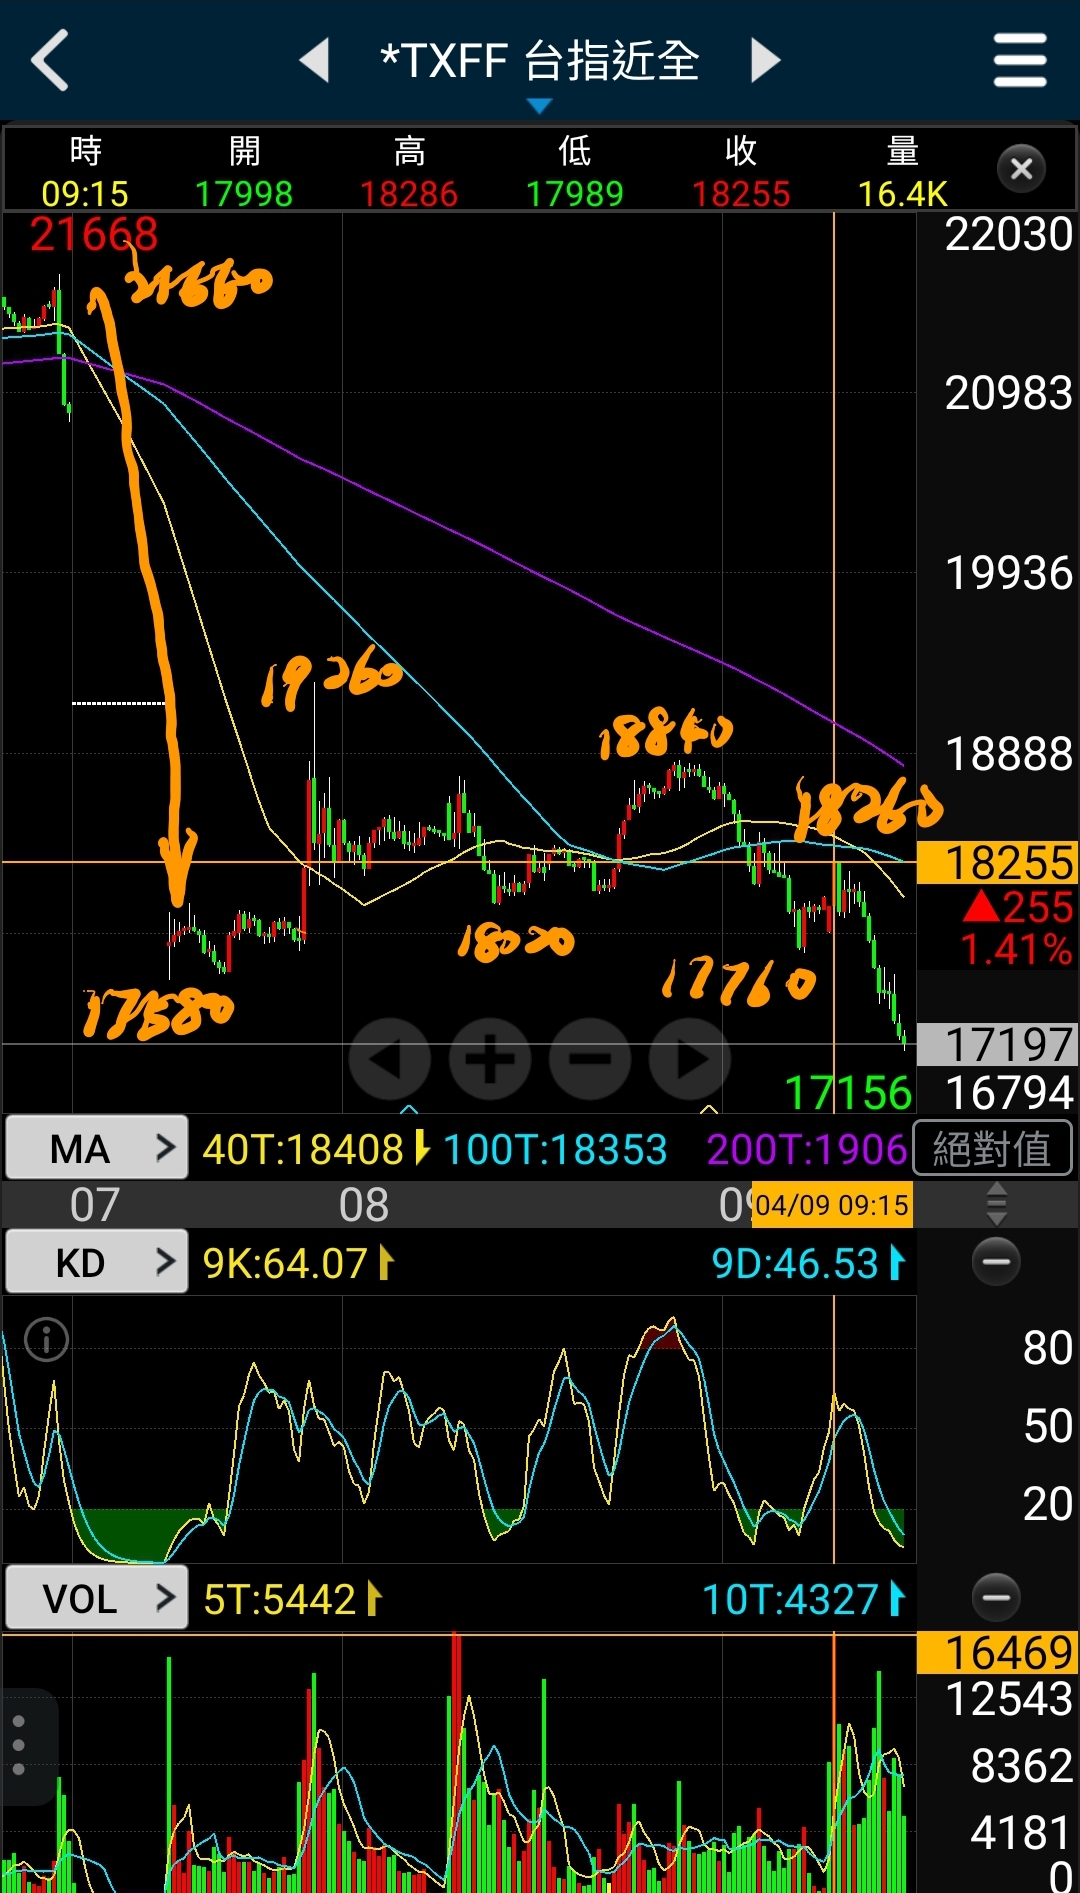
Task: Collapse the VOL indicator panel
Action: click(x=996, y=1598)
